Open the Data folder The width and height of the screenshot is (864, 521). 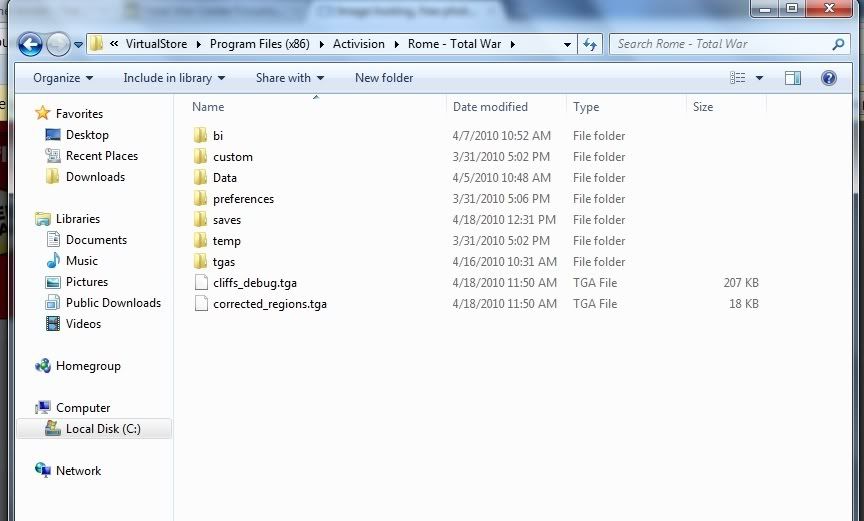[224, 178]
